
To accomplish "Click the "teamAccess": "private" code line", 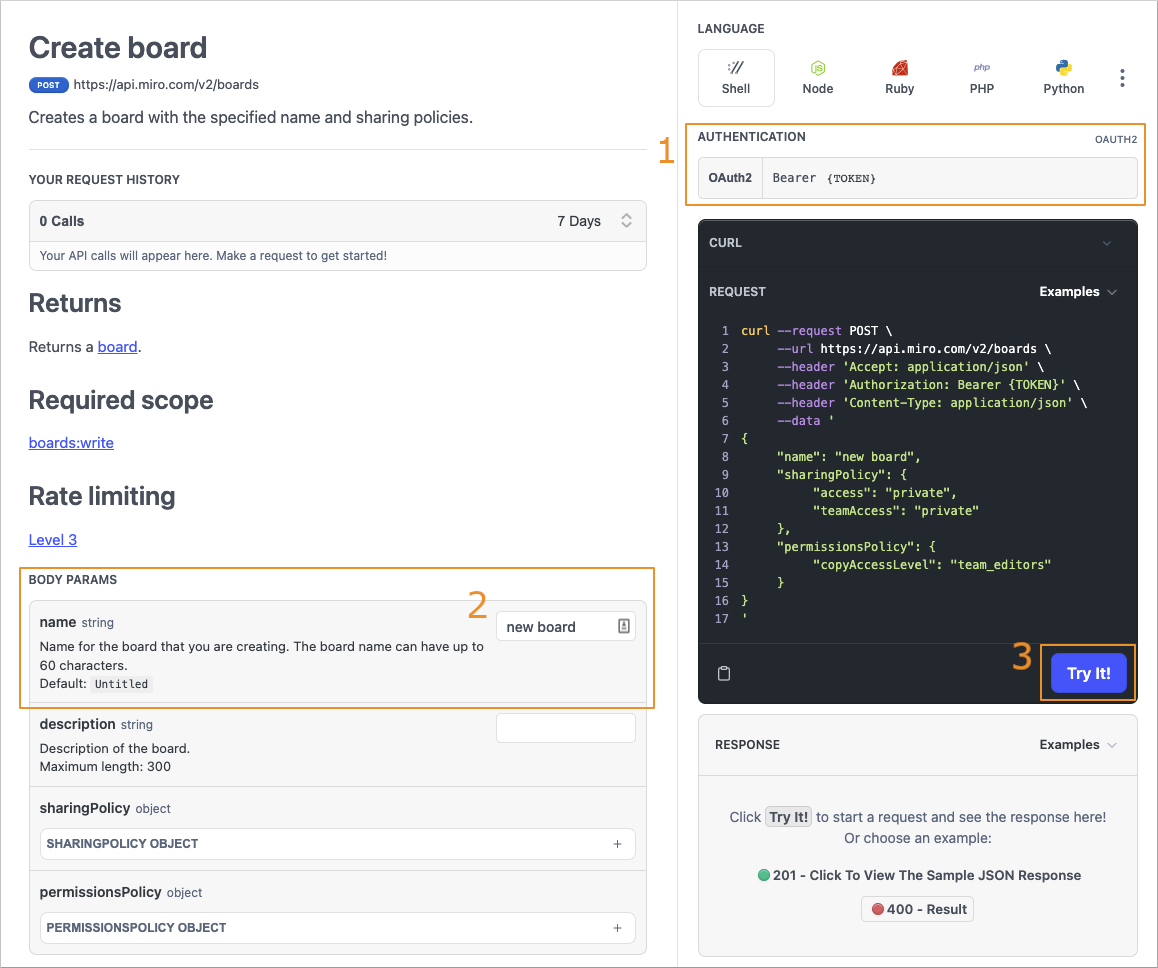I will pyautogui.click(x=895, y=511).
